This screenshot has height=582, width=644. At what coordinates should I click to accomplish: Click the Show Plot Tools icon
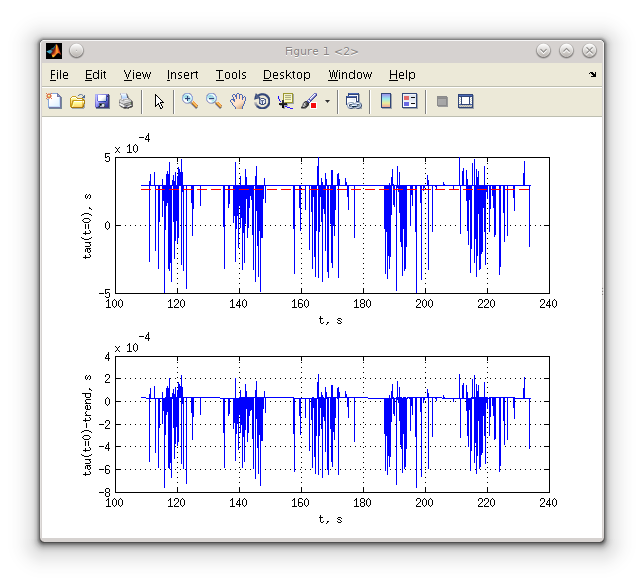tap(465, 101)
